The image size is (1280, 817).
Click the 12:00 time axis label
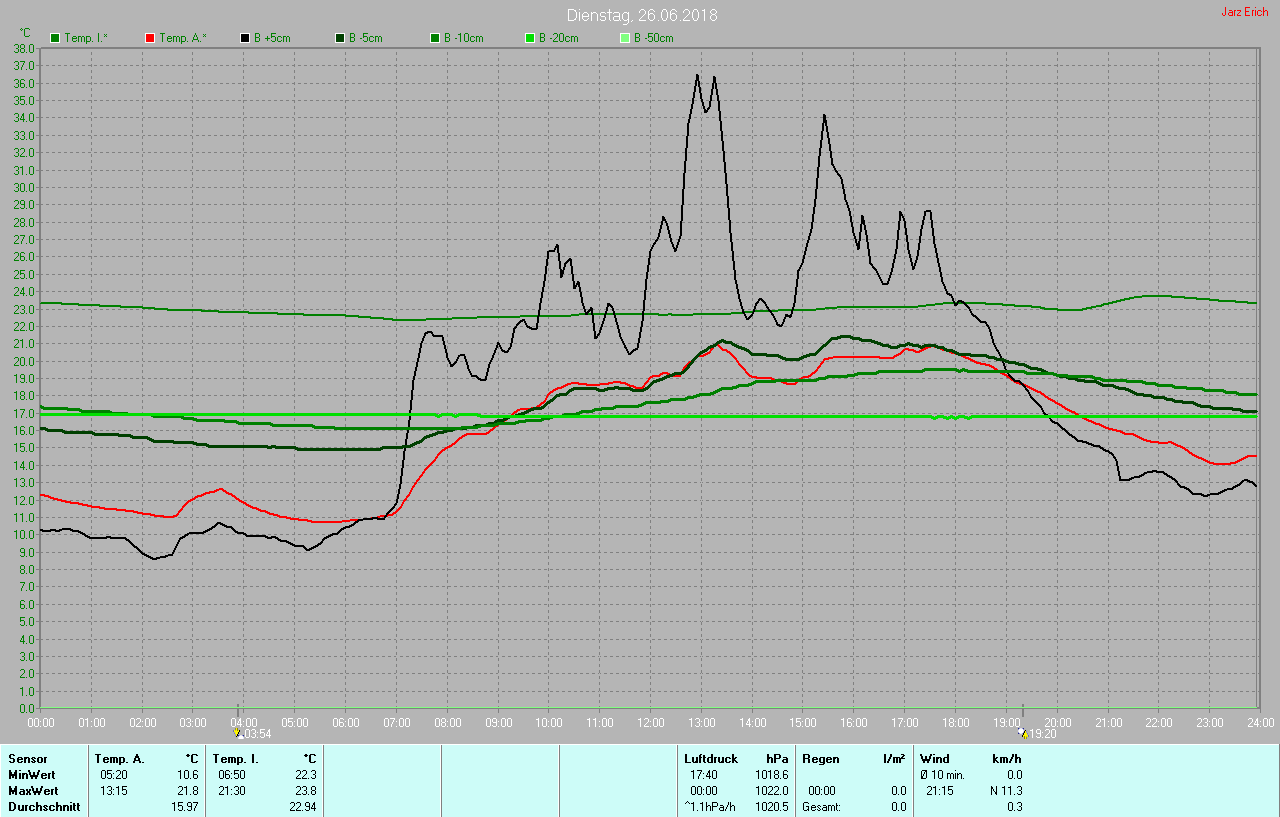pos(651,722)
